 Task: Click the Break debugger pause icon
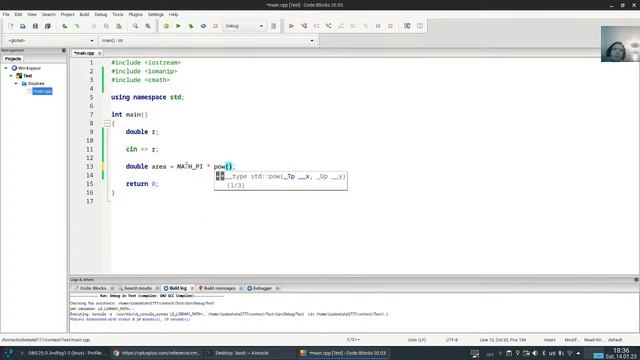coord(378,26)
